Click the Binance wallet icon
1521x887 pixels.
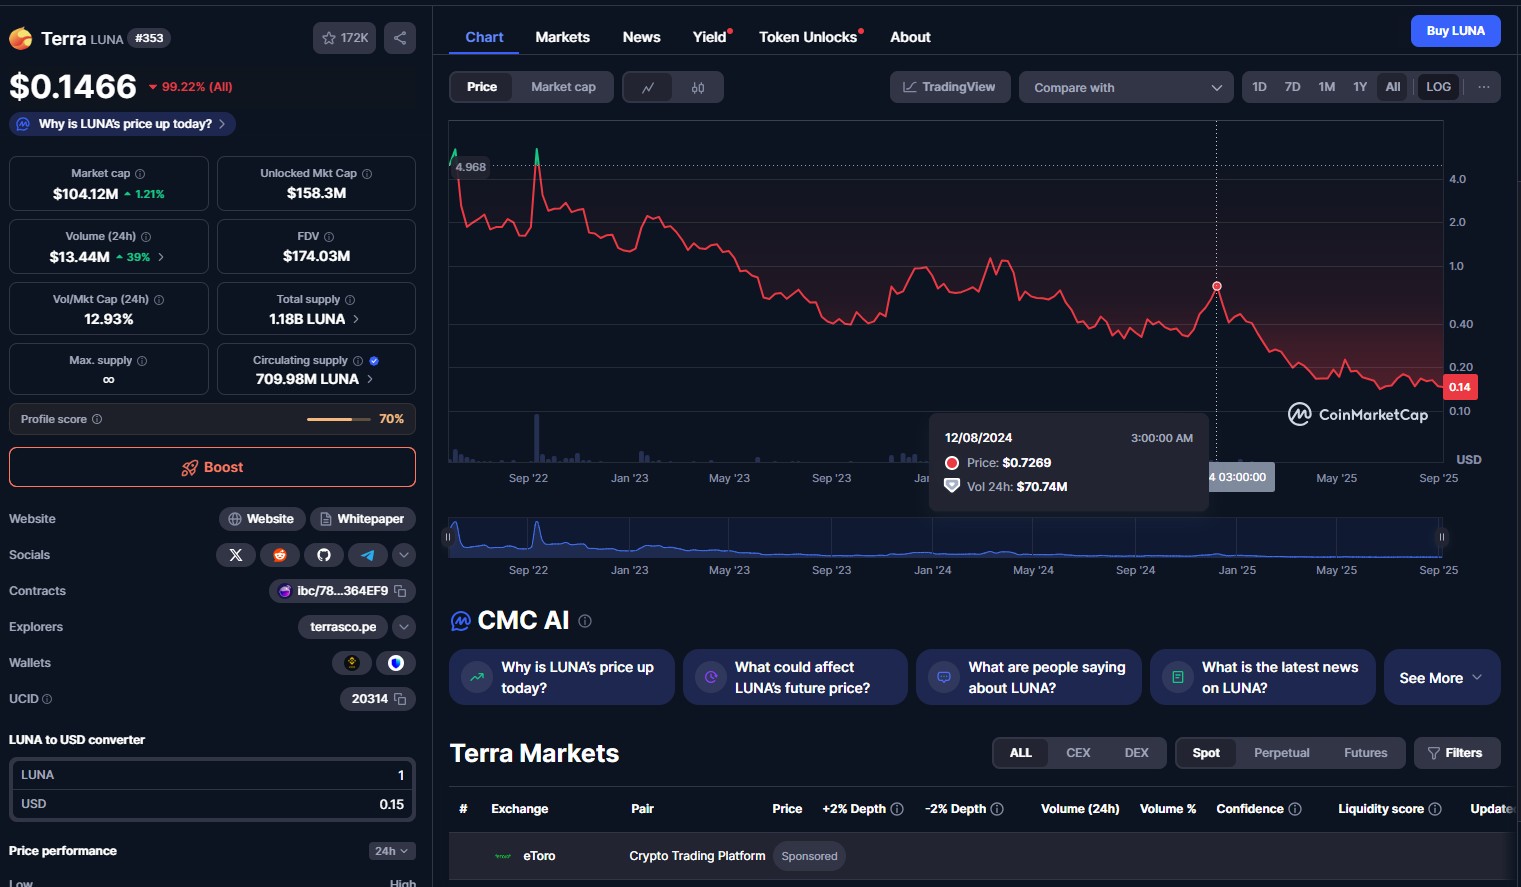352,663
